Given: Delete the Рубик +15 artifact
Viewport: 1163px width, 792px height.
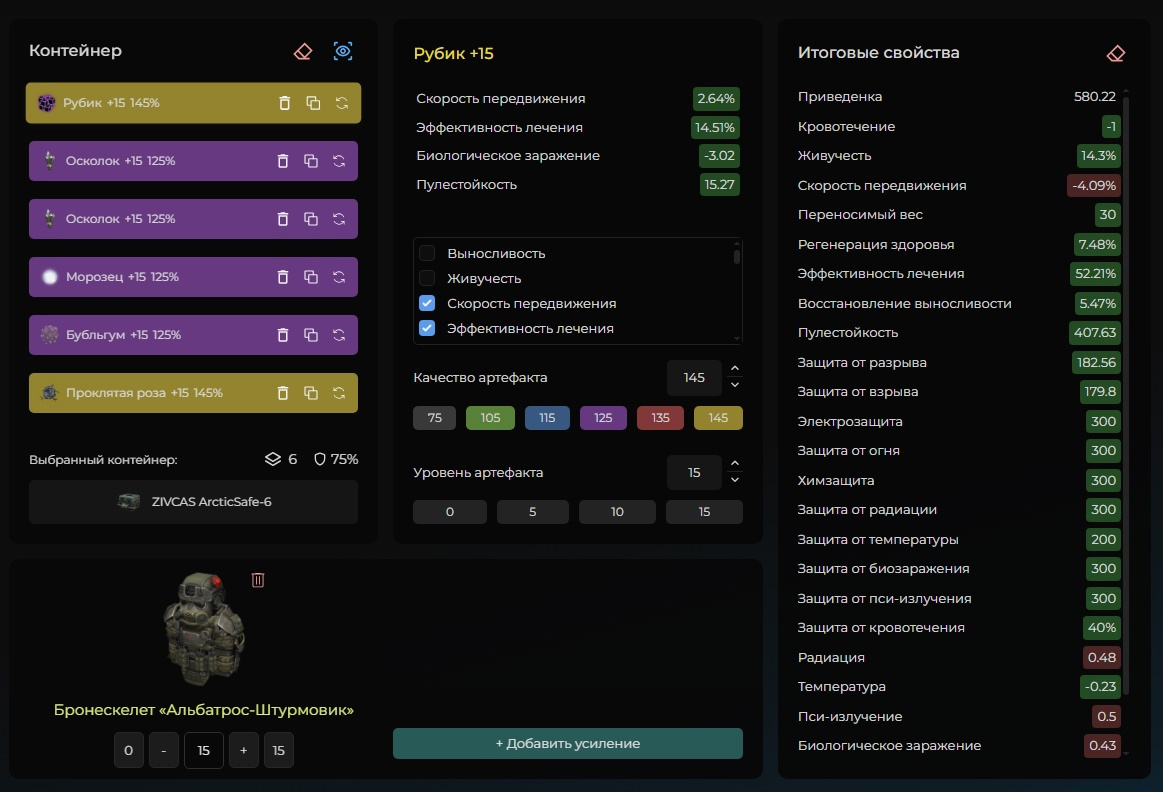Looking at the screenshot, I should point(284,103).
